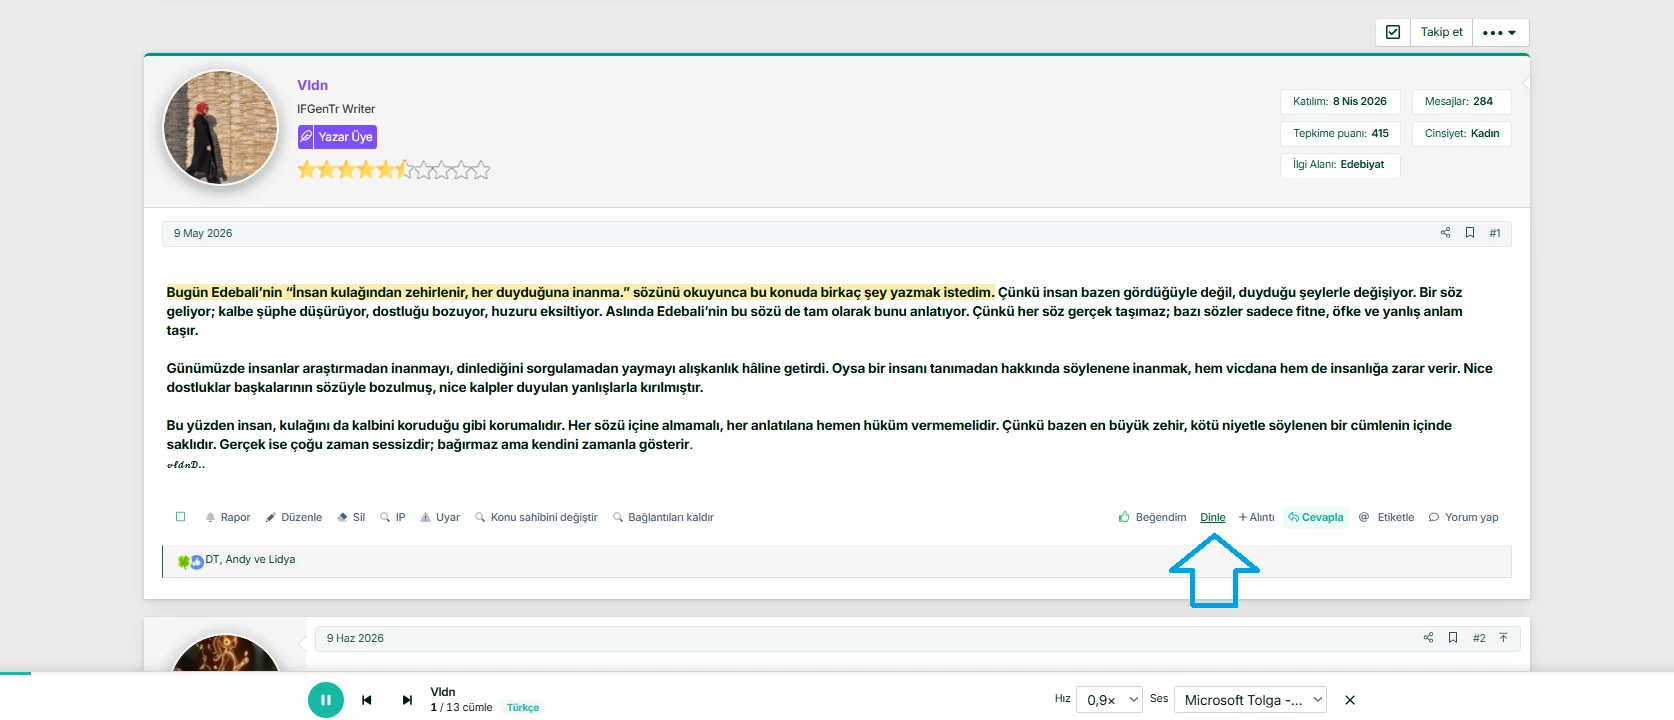Image resolution: width=1674 pixels, height=720 pixels.
Task: Open post permalink #1
Action: [x=1495, y=233]
